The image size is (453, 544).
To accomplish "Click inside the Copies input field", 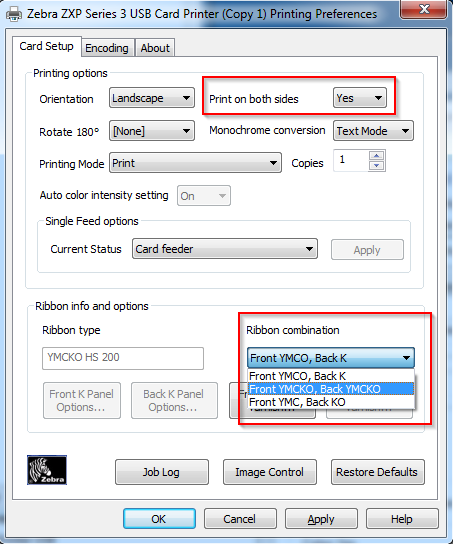I will pos(351,160).
